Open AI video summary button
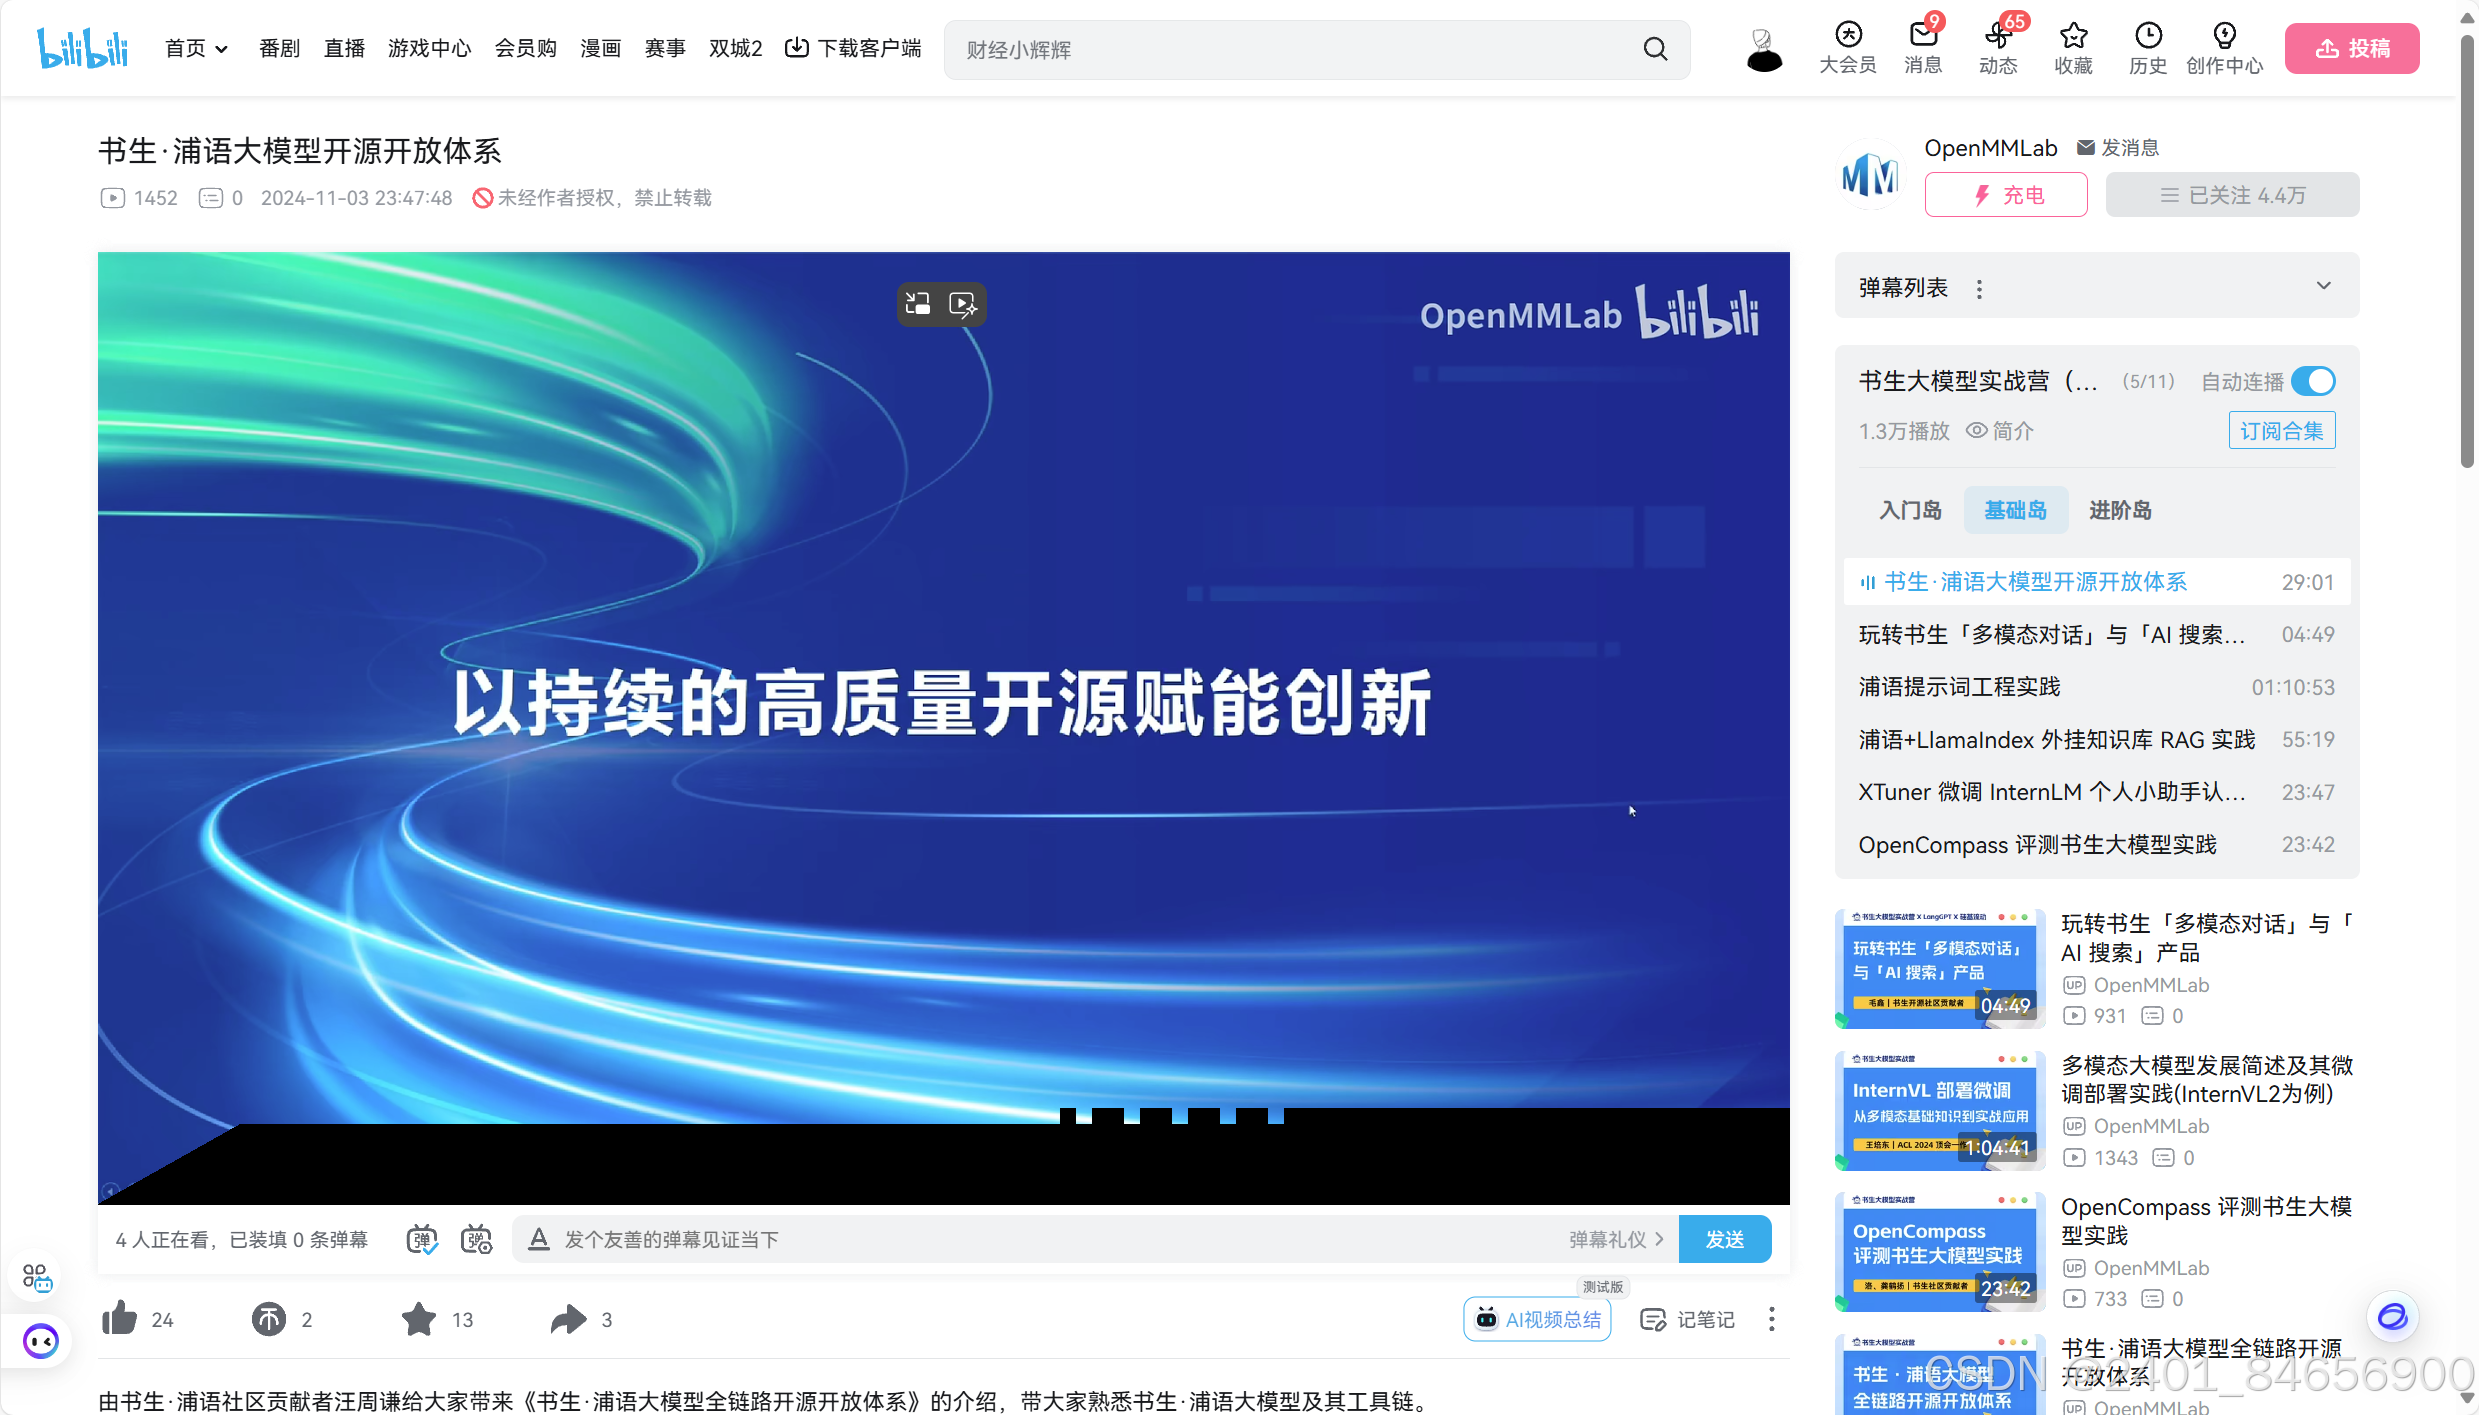Image resolution: width=2479 pixels, height=1415 pixels. [x=1537, y=1319]
